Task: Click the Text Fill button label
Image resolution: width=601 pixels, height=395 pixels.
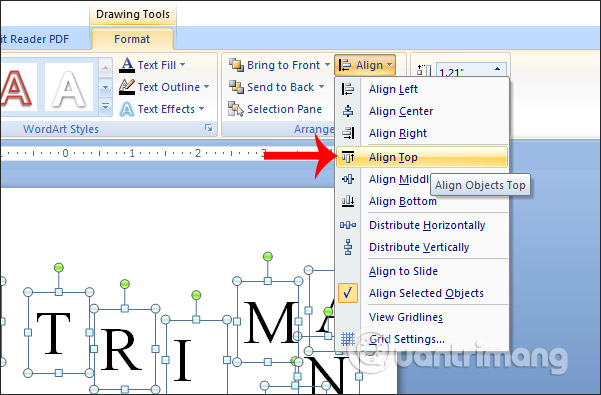Action: tap(157, 65)
